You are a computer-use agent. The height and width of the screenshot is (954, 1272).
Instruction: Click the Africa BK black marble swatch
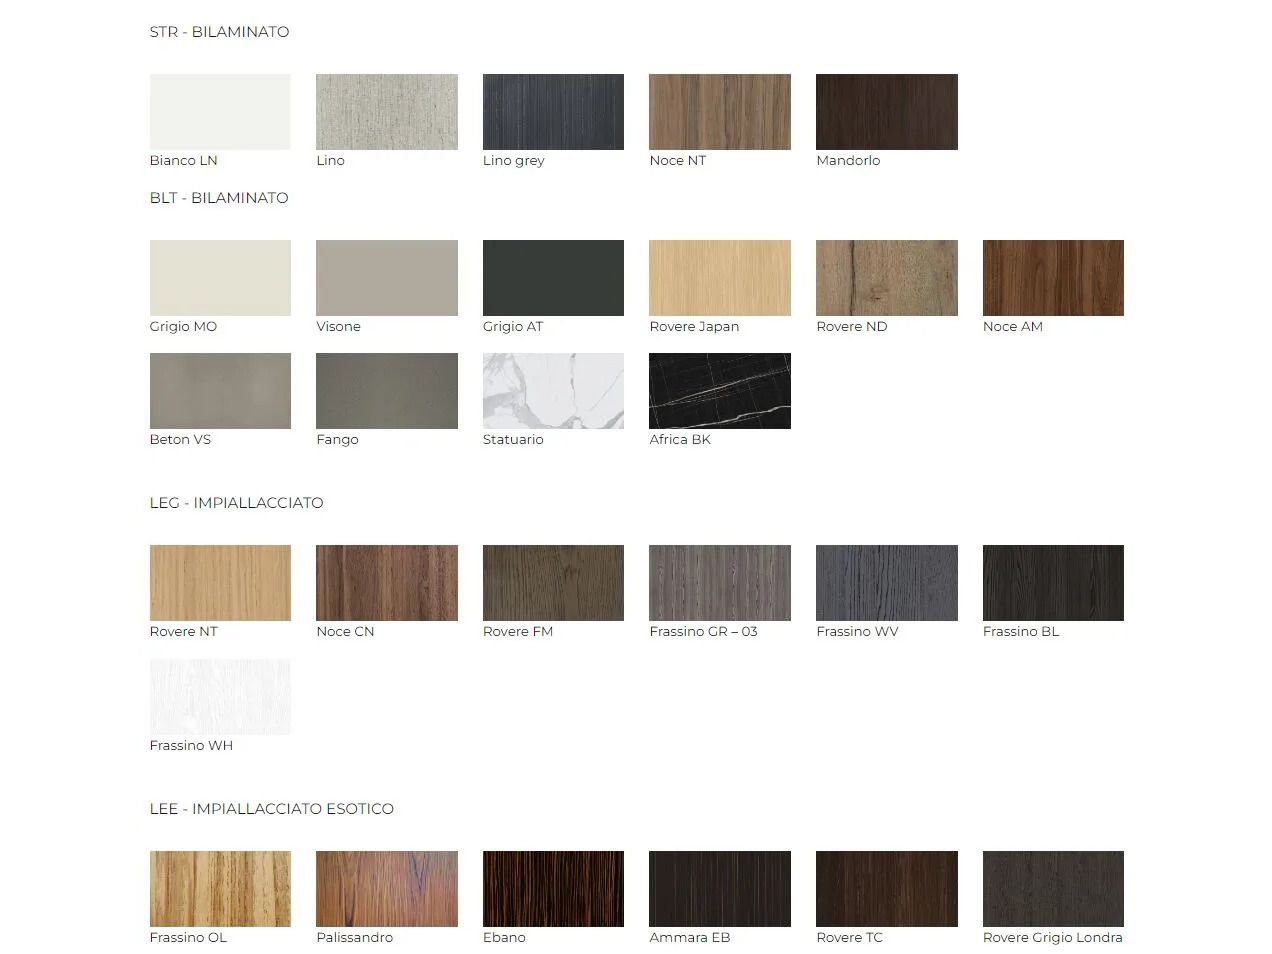[x=719, y=391]
